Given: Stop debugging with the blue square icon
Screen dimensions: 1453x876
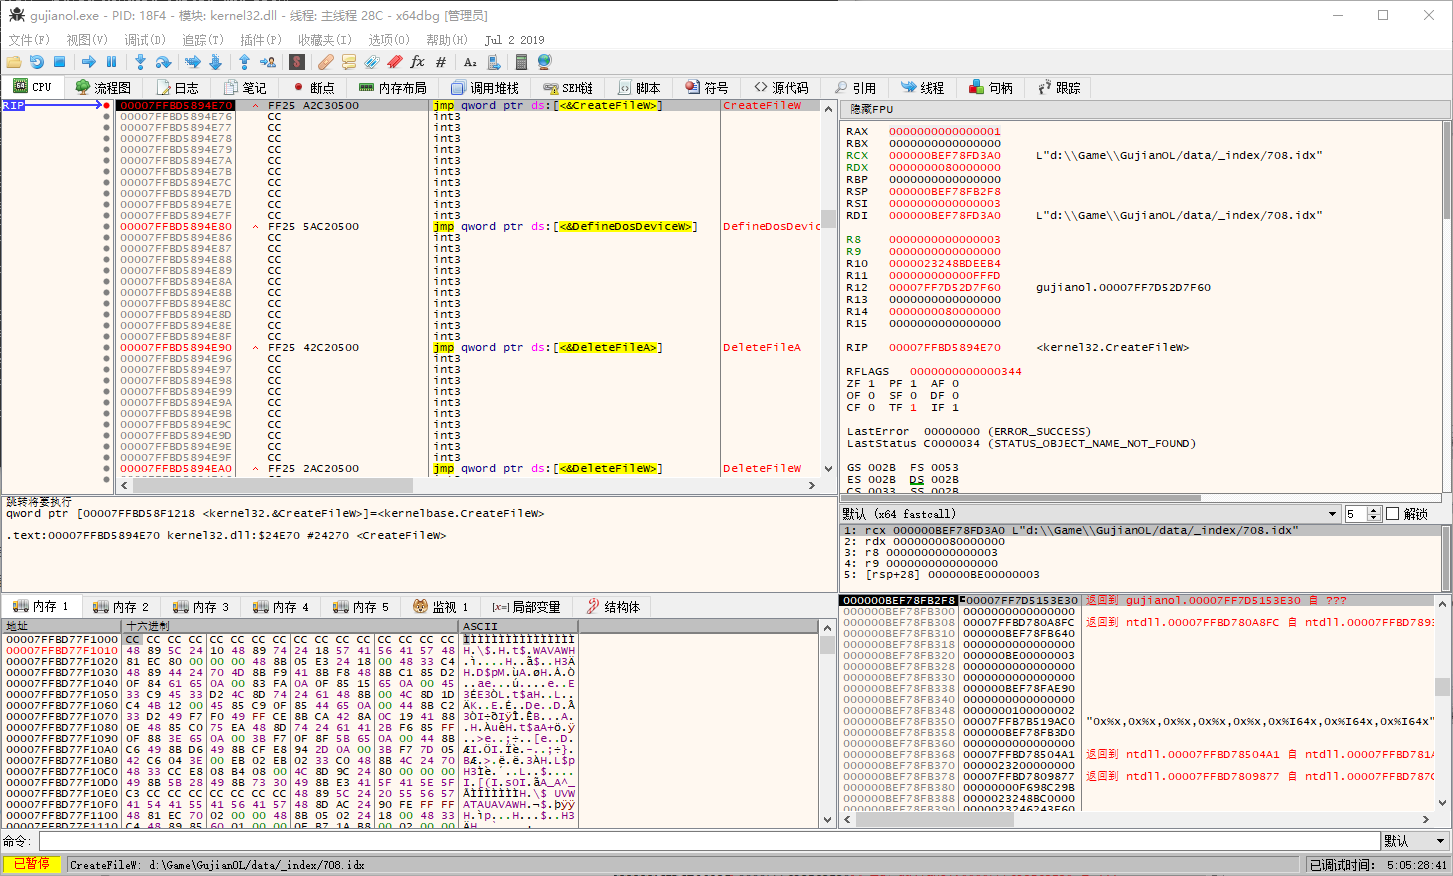Looking at the screenshot, I should (x=59, y=62).
